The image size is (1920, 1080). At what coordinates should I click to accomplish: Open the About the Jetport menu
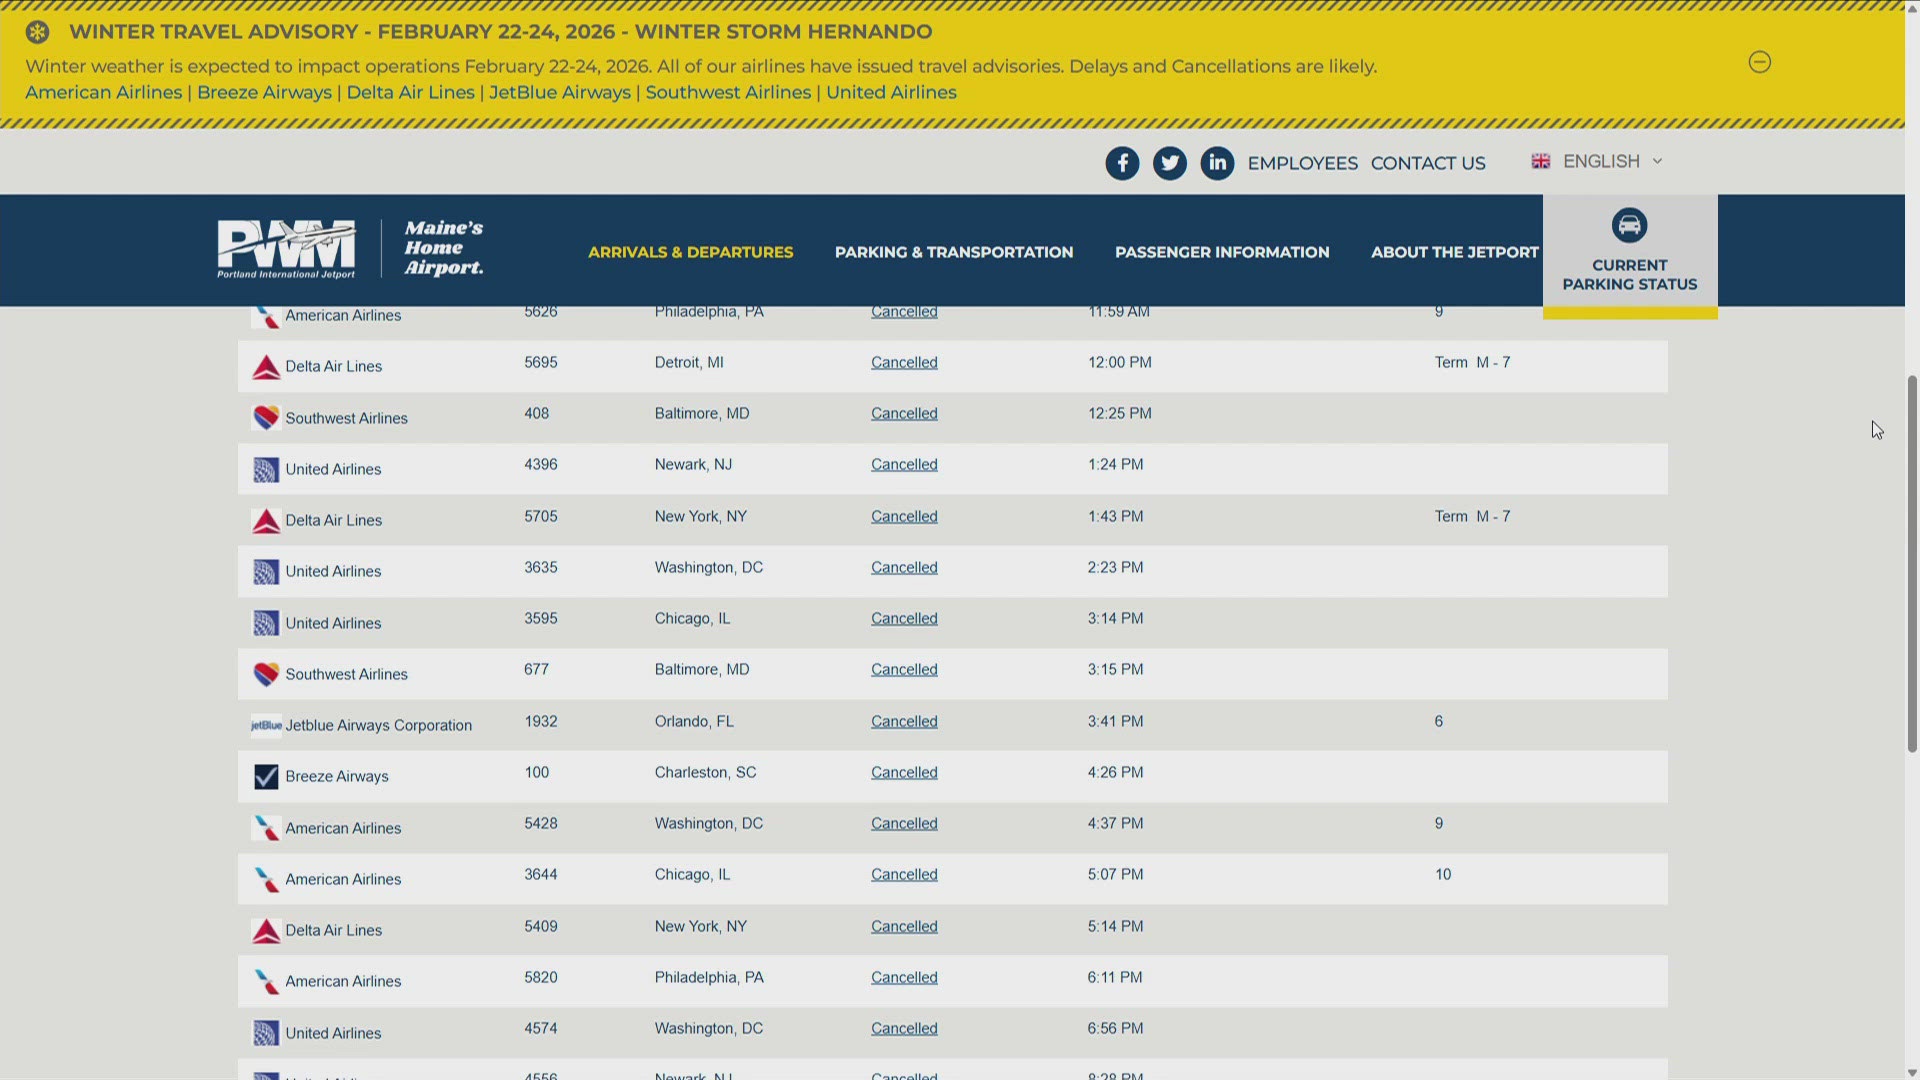(1454, 252)
